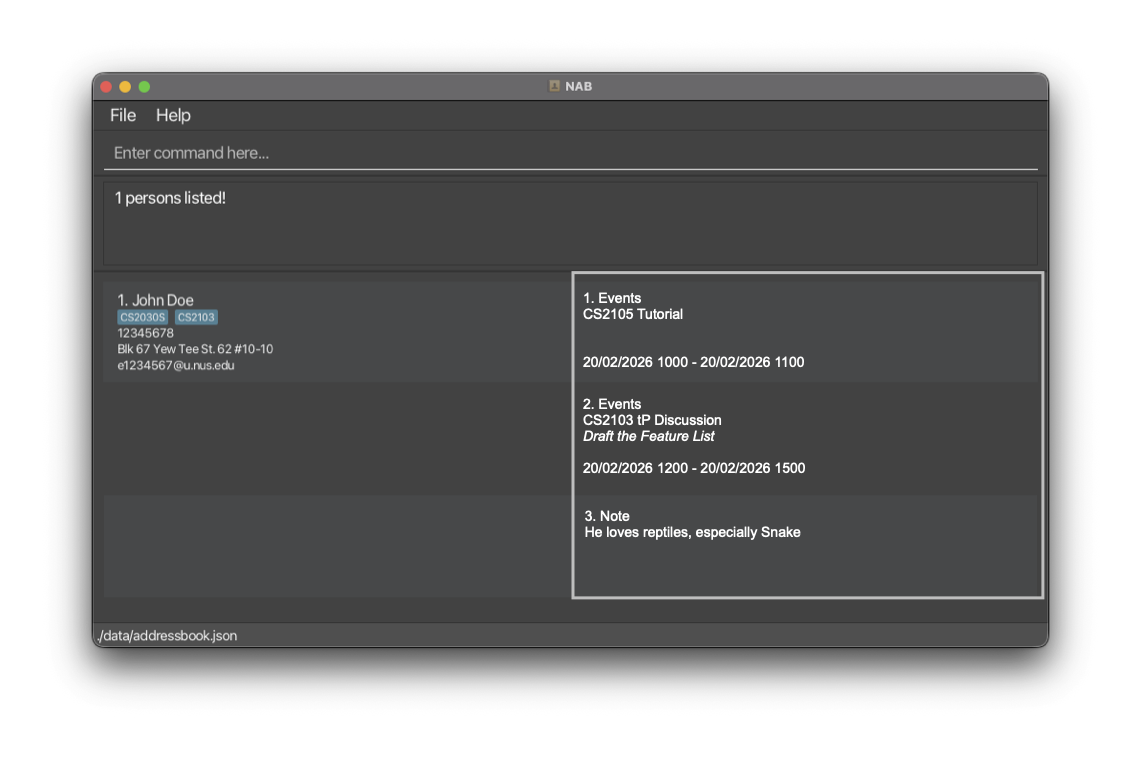This screenshot has height=759, width=1140.
Task: Open the Help menu
Action: click(173, 116)
